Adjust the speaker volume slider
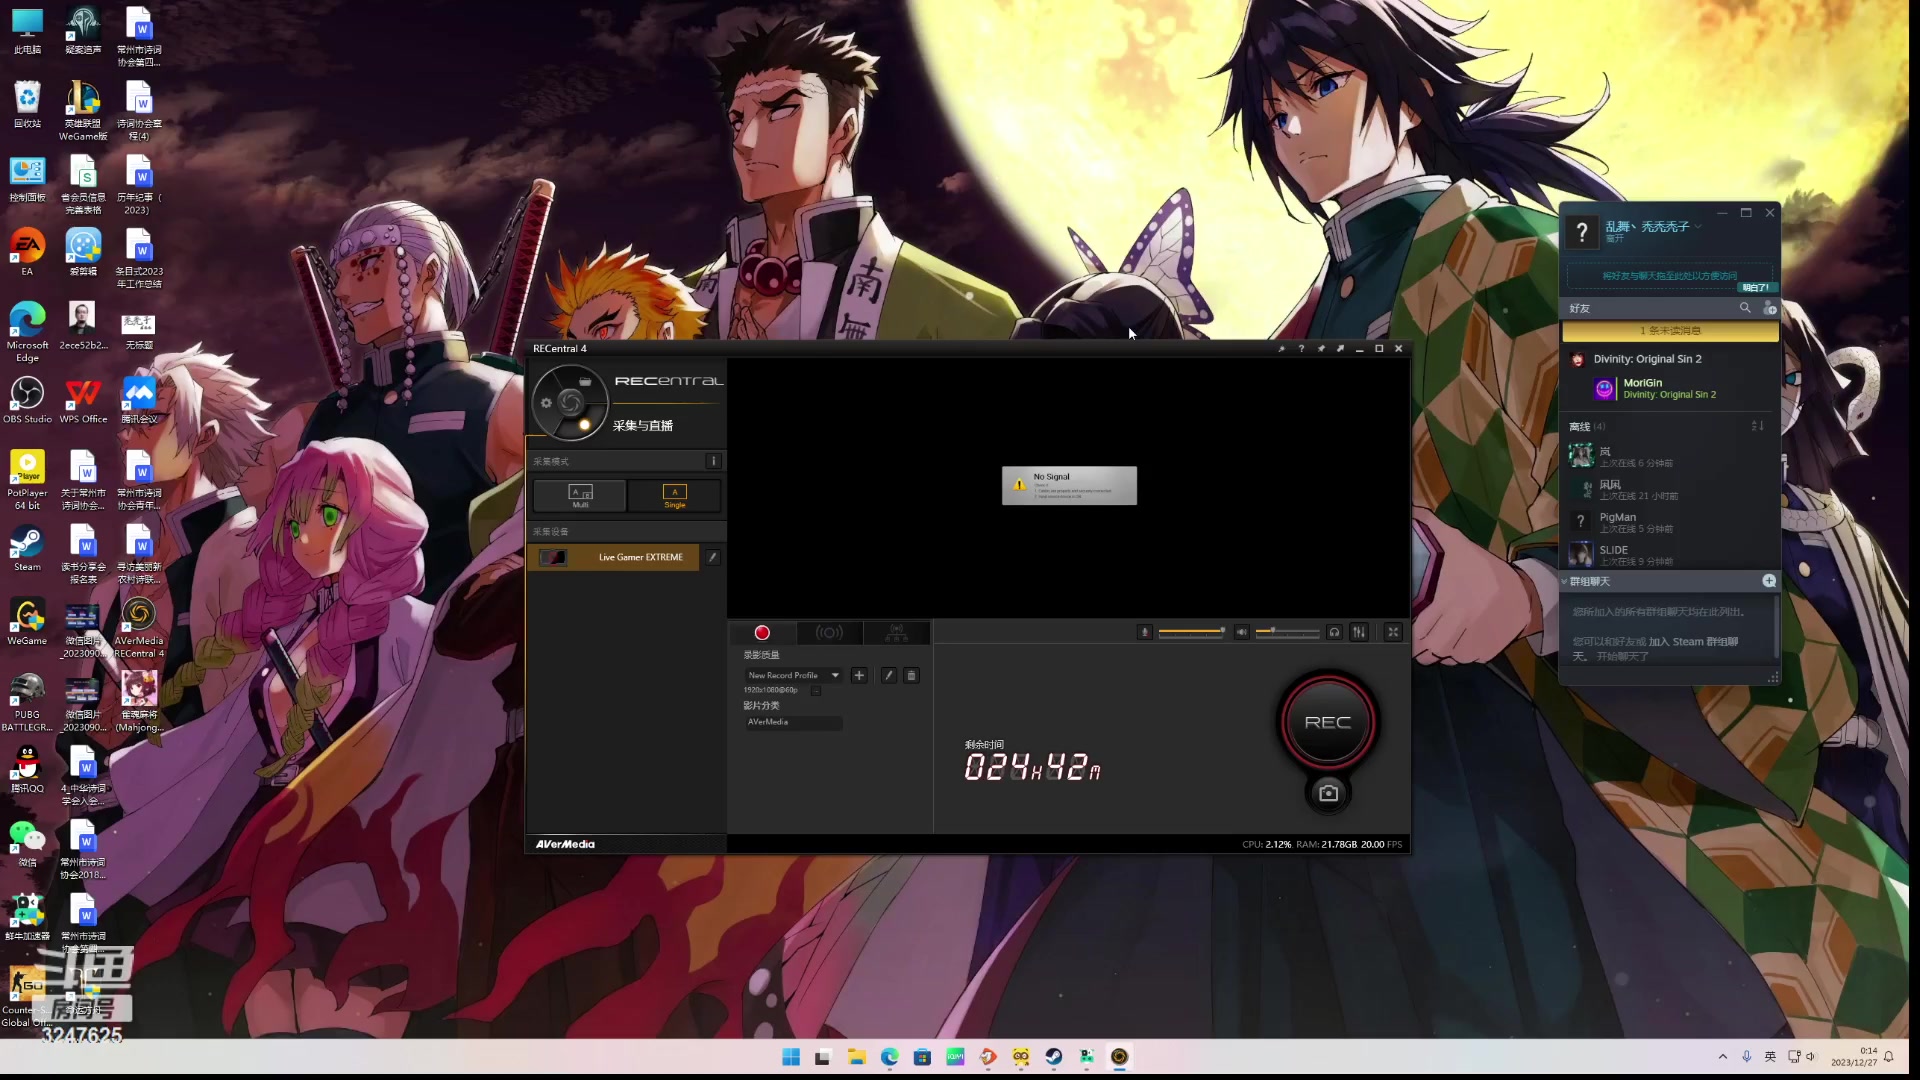Image resolution: width=1920 pixels, height=1080 pixels. (x=1288, y=632)
